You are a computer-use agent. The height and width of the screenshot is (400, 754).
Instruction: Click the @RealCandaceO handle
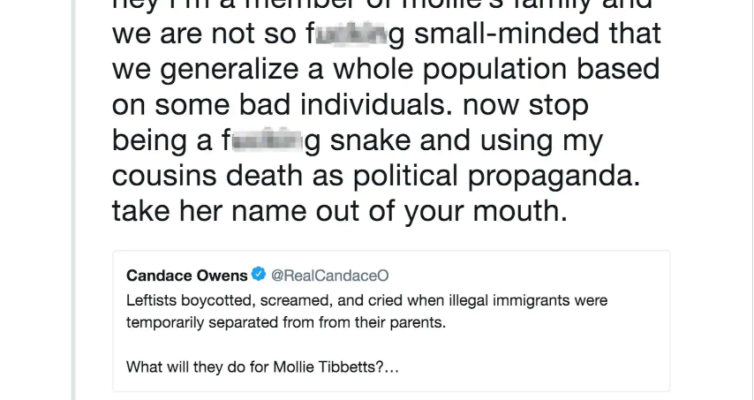pos(330,275)
